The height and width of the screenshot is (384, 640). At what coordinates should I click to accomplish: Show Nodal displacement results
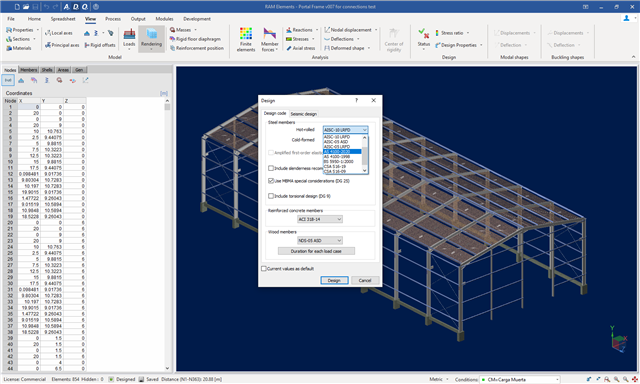[348, 30]
